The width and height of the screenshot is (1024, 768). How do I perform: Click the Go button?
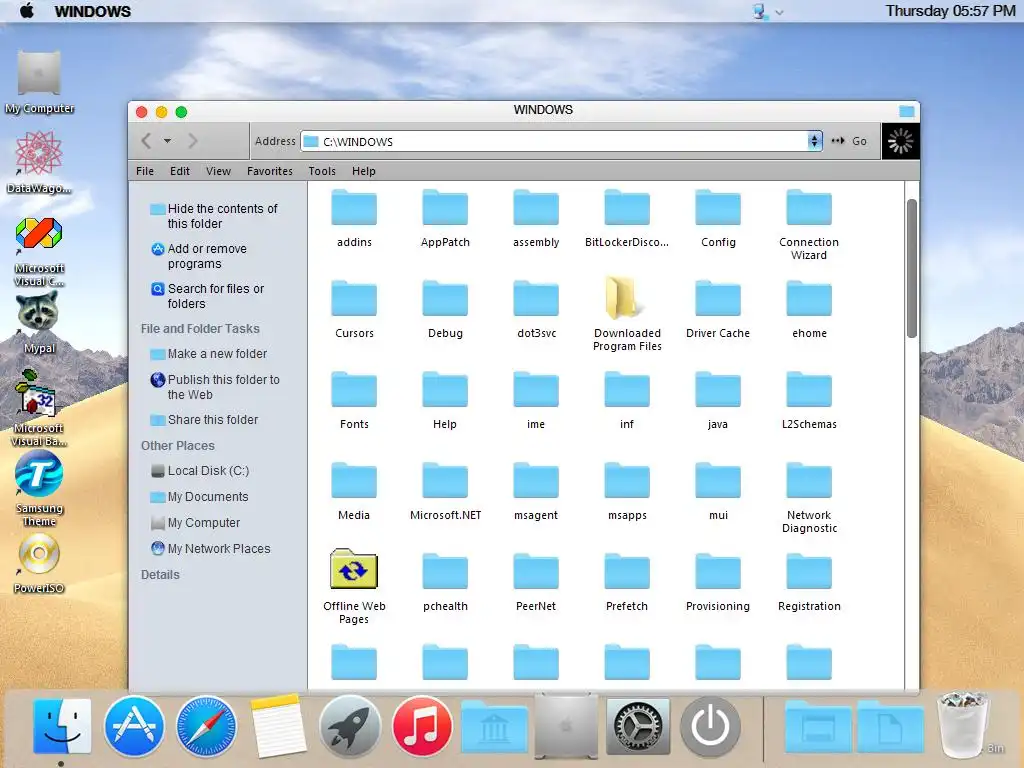(850, 141)
